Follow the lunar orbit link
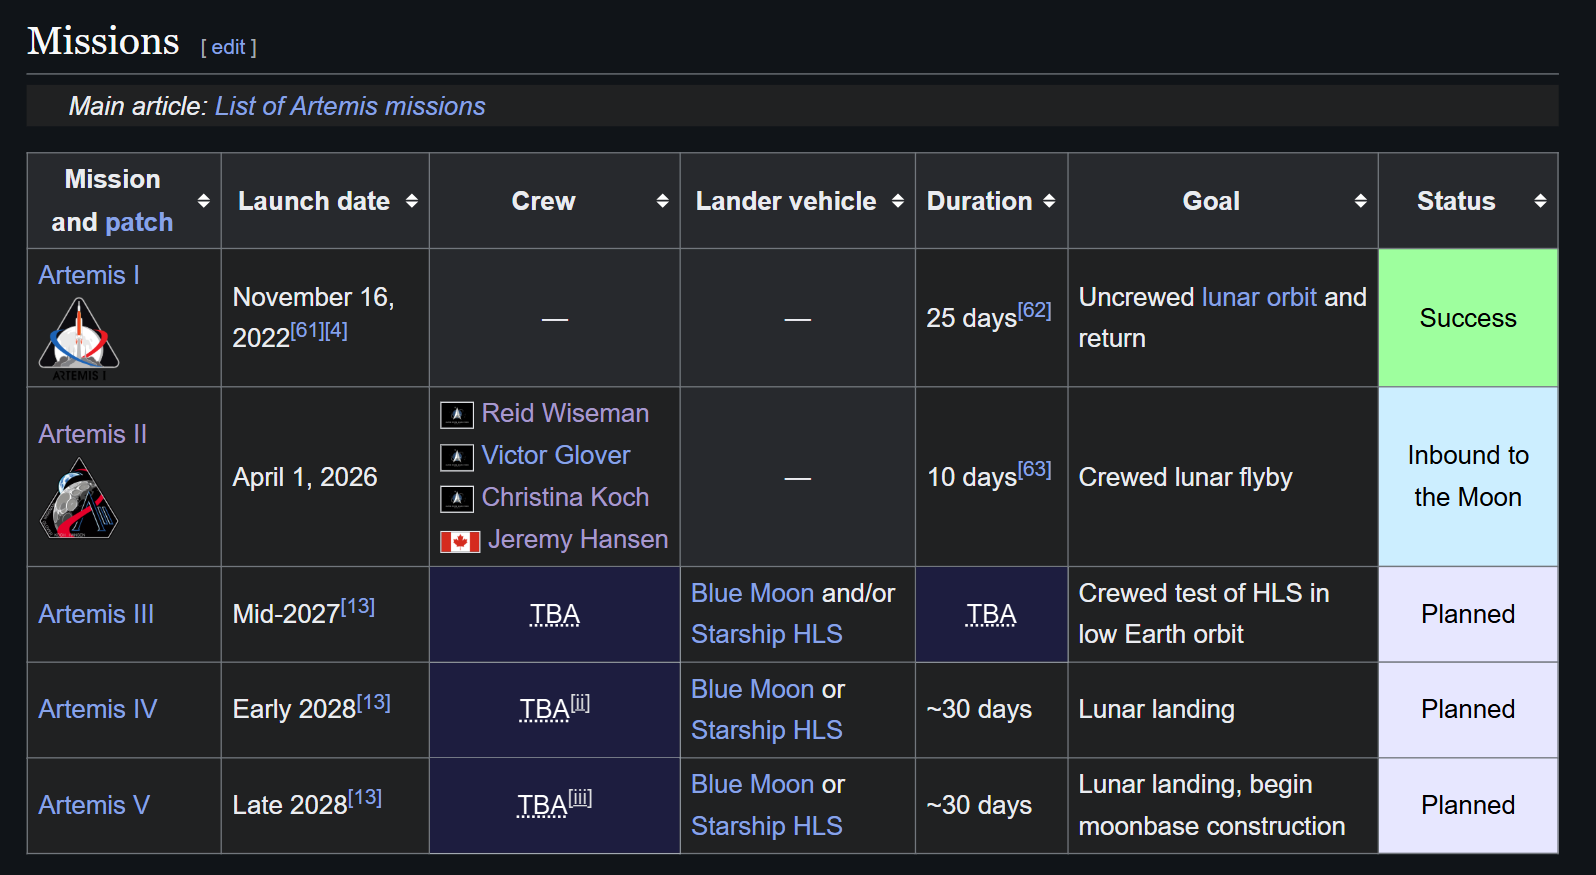 coord(1259,297)
